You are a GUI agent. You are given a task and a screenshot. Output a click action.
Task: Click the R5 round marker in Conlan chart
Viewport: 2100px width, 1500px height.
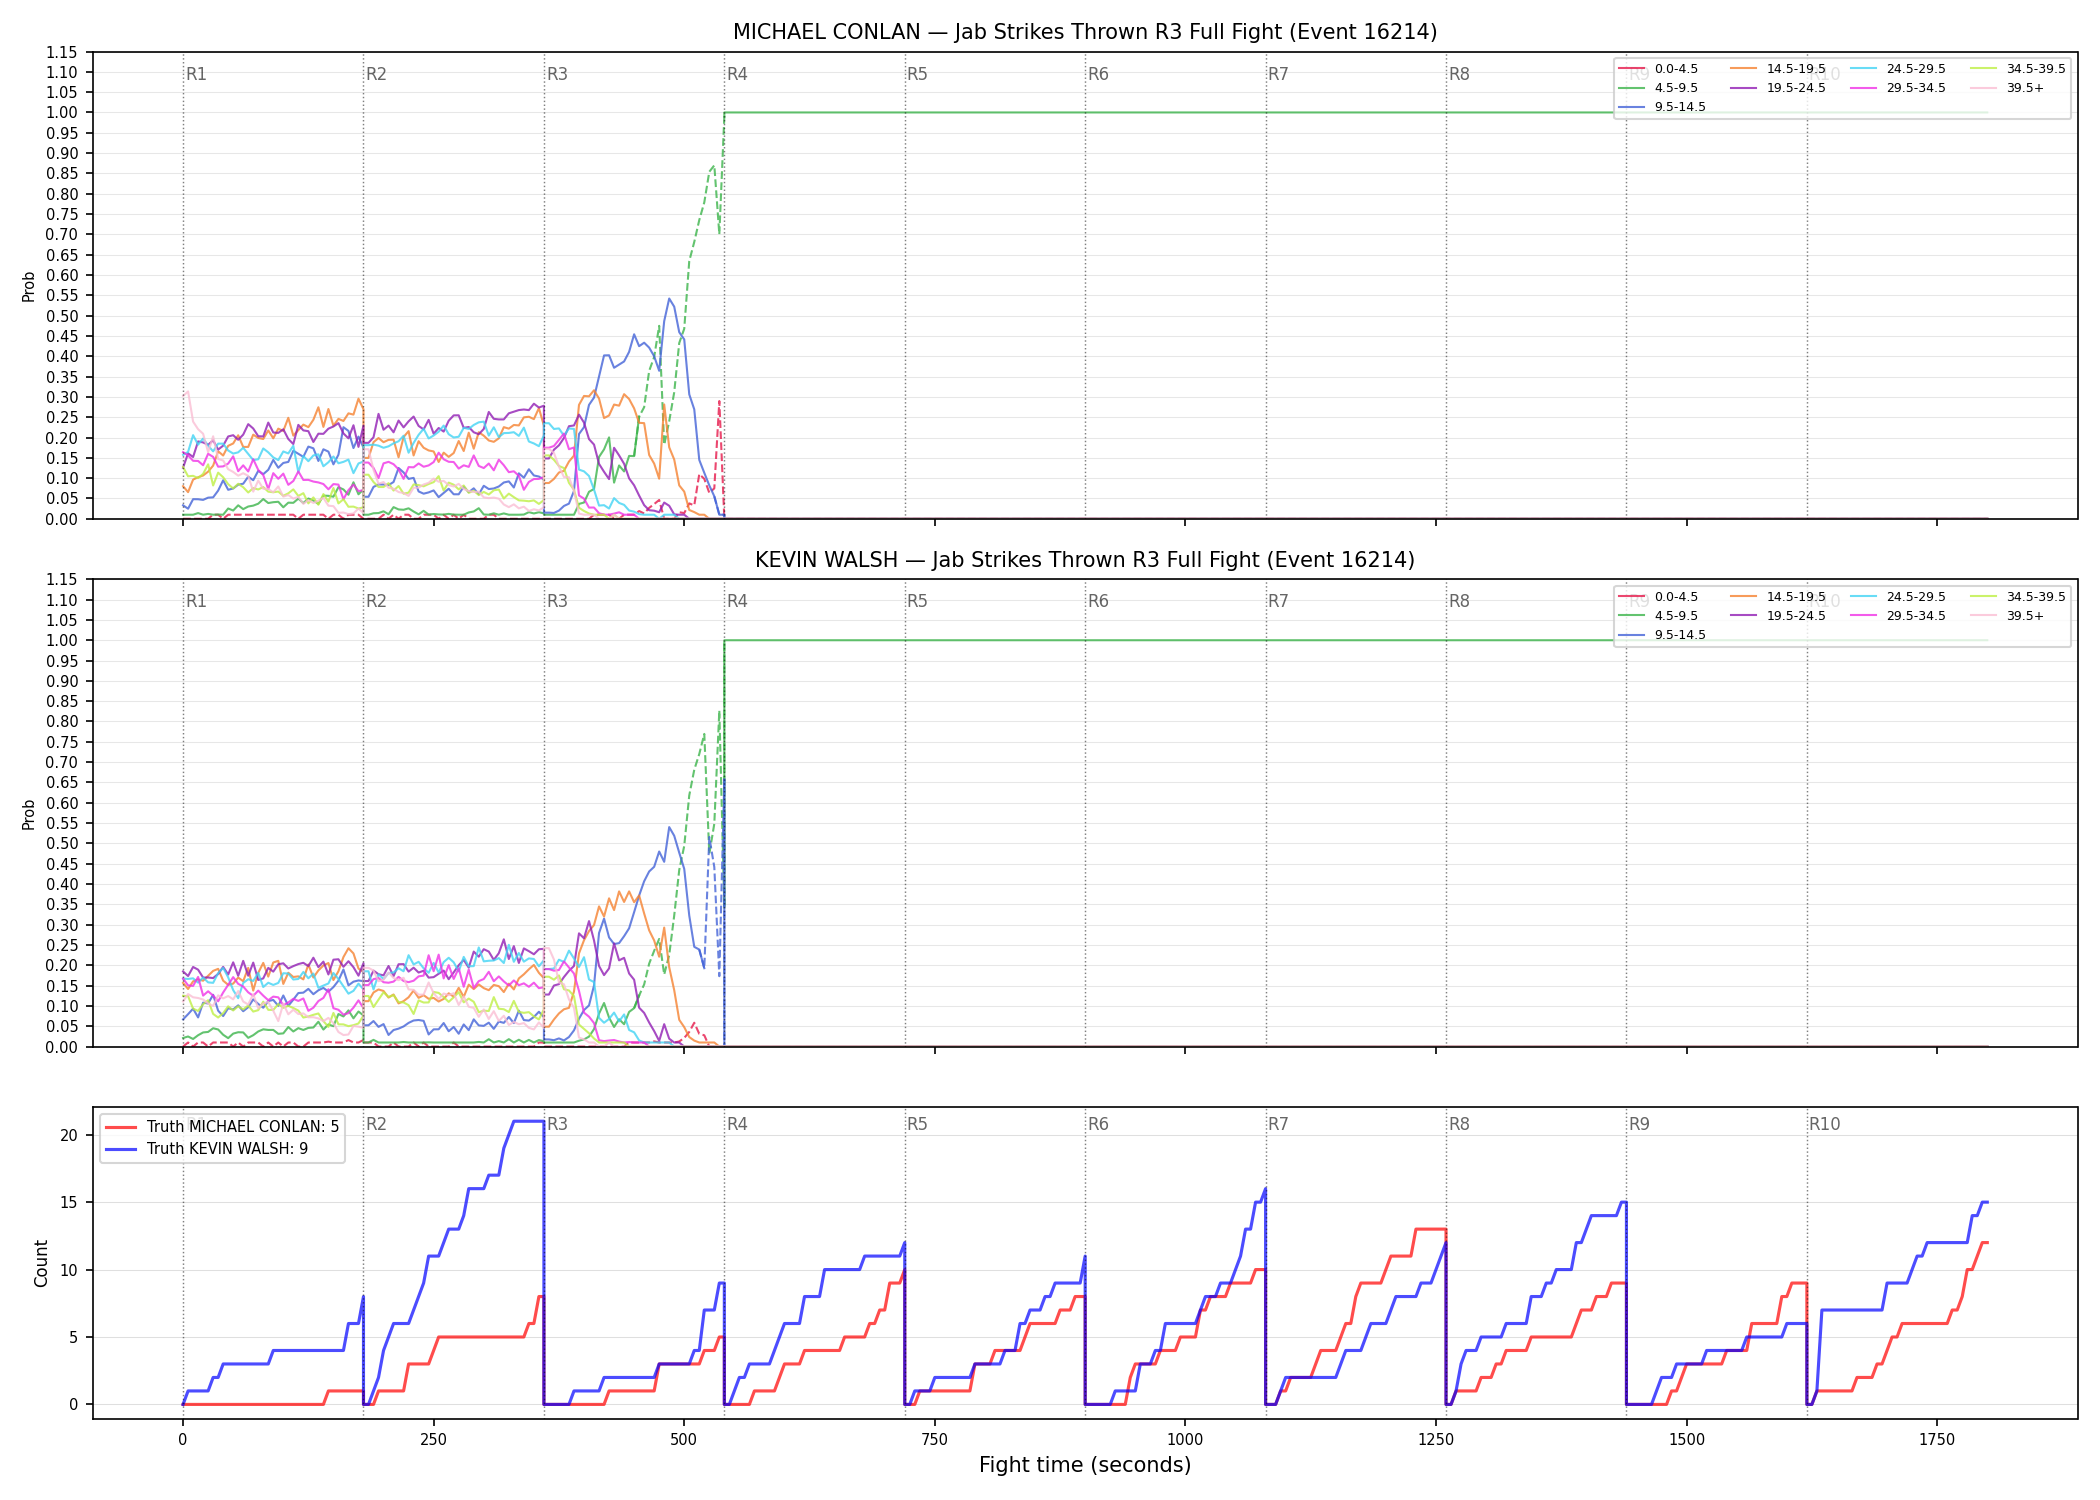pos(917,74)
